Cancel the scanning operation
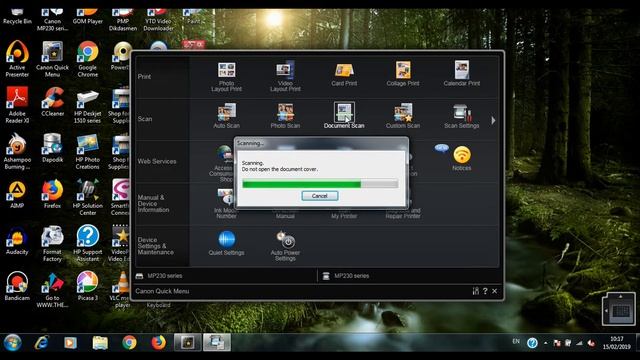640x360 pixels. tap(320, 196)
